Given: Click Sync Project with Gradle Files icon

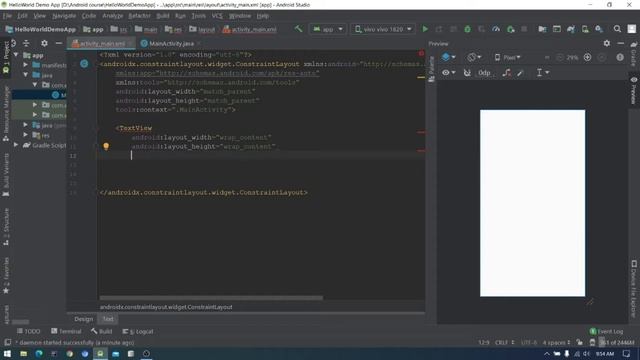Looking at the screenshot, I should 571,29.
